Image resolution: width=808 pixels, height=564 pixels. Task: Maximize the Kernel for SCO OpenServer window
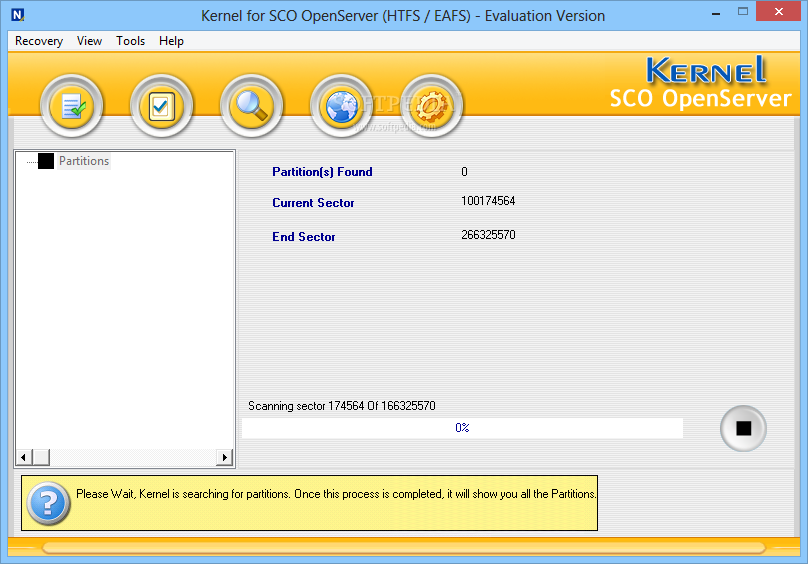(x=743, y=11)
